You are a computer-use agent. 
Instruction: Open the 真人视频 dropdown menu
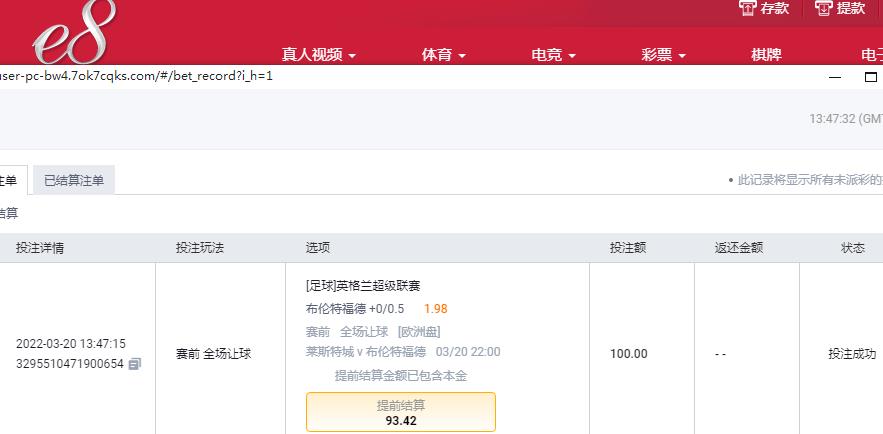click(x=319, y=55)
